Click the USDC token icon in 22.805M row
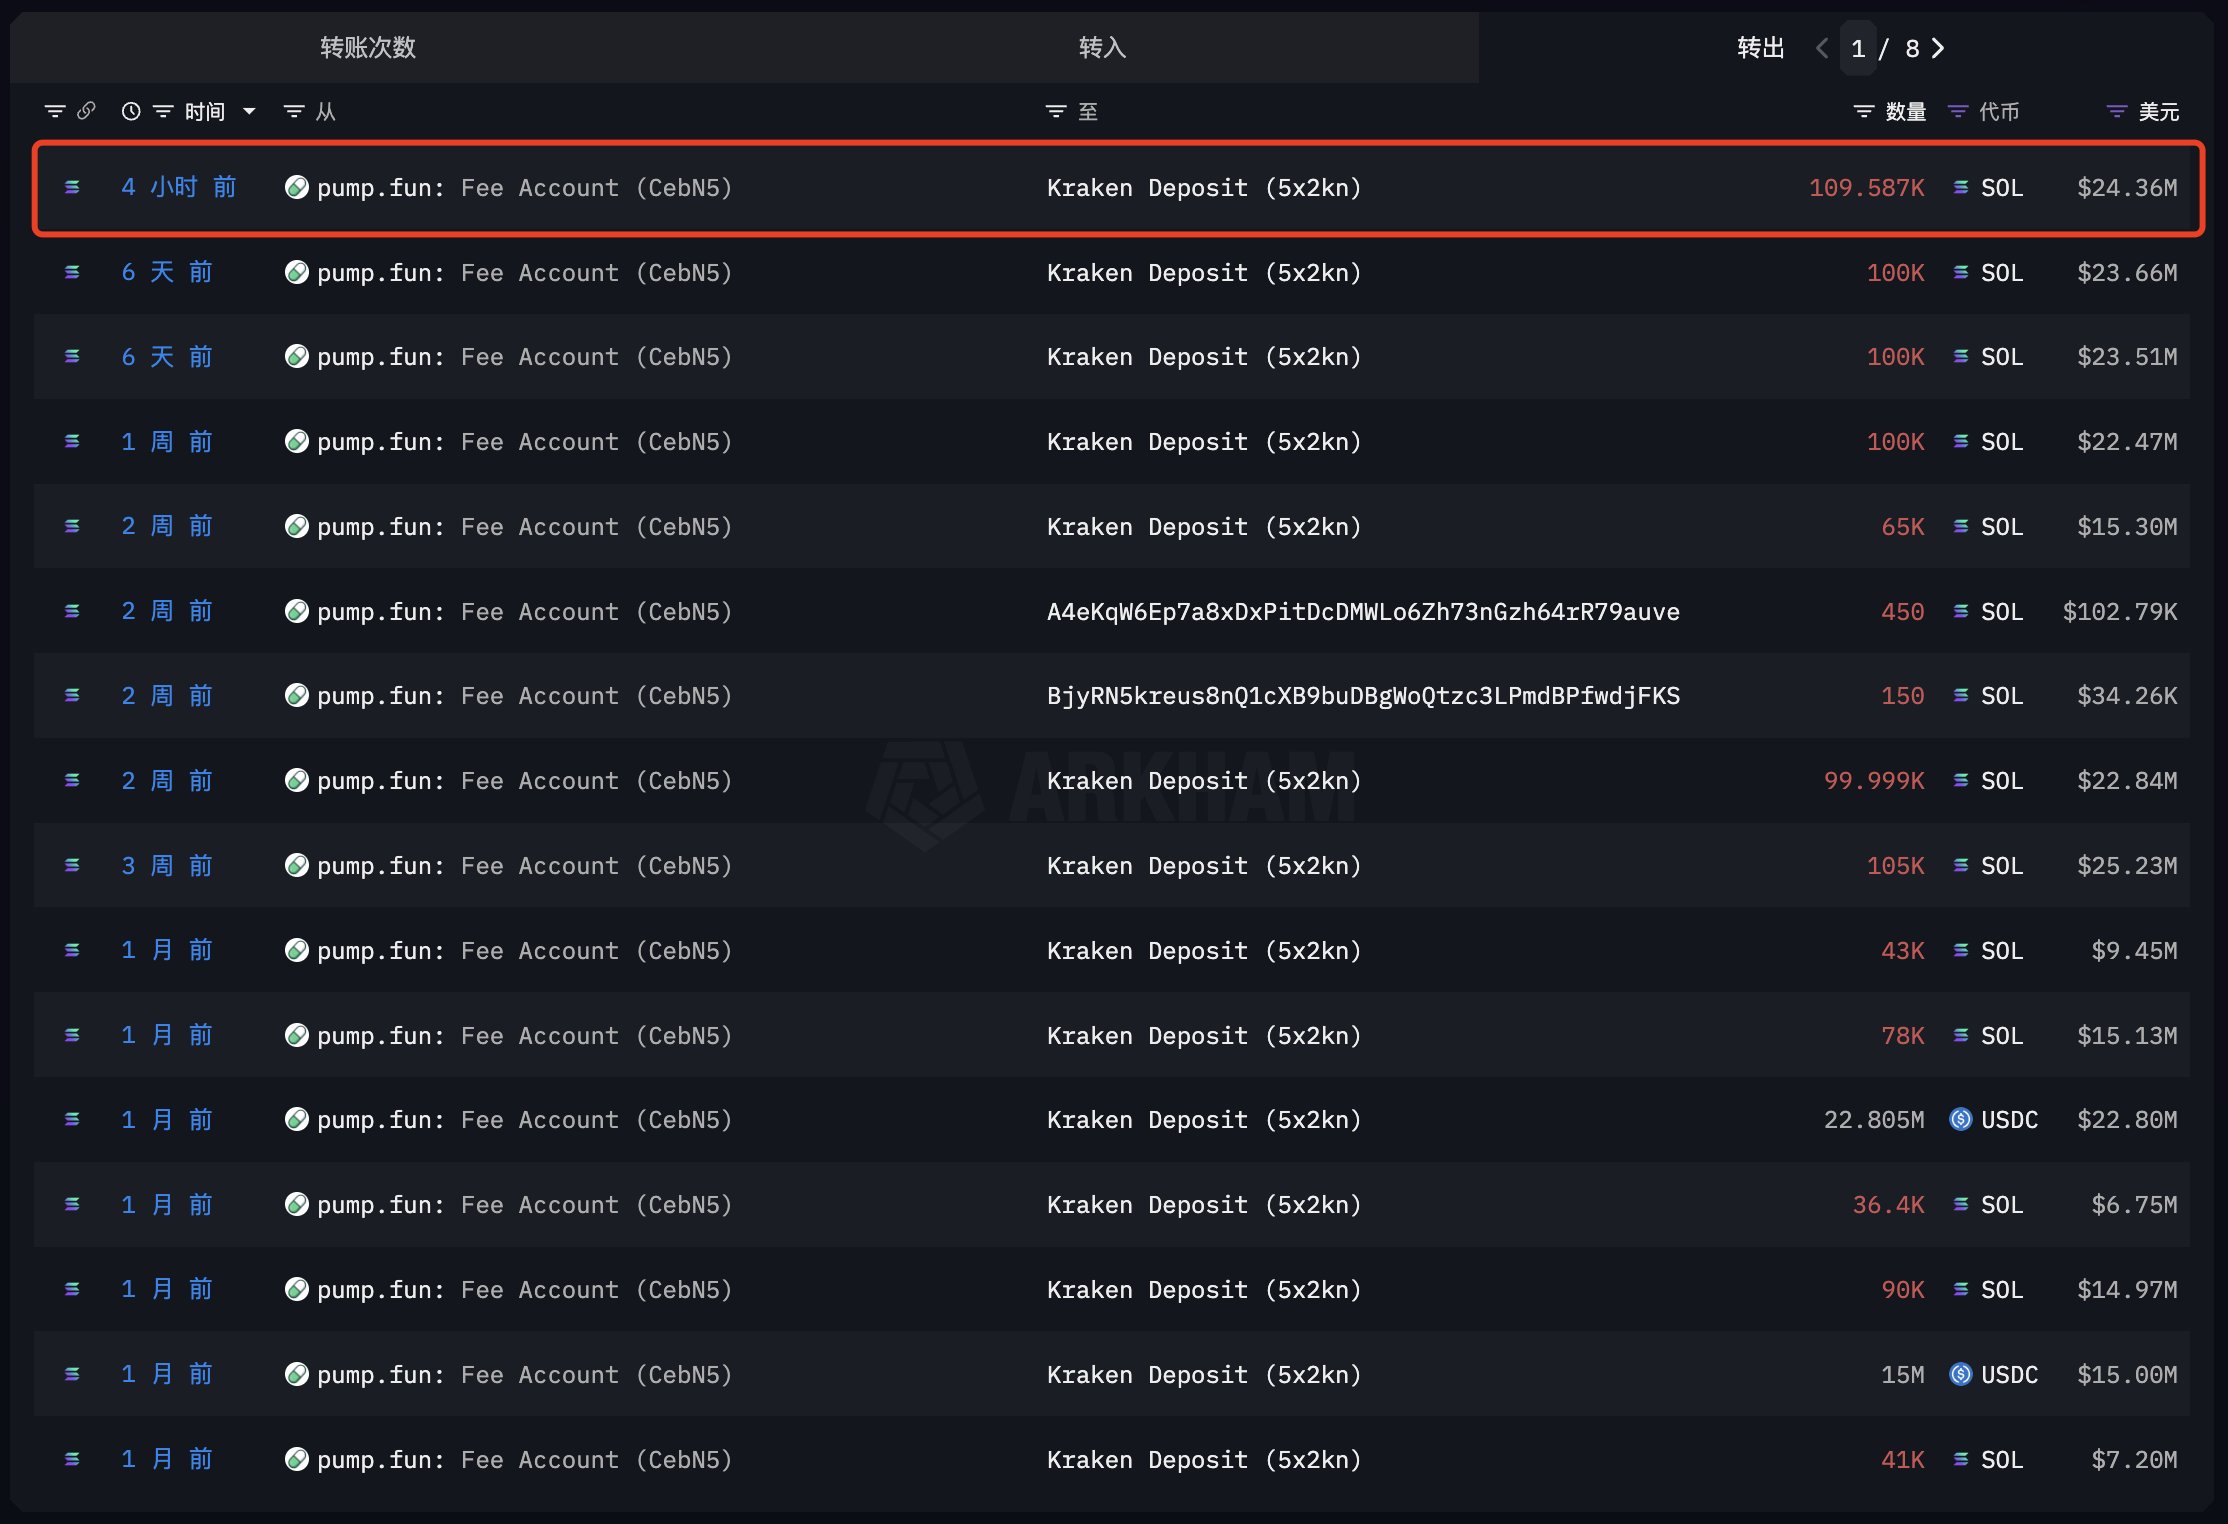This screenshot has width=2228, height=1524. click(x=1960, y=1119)
